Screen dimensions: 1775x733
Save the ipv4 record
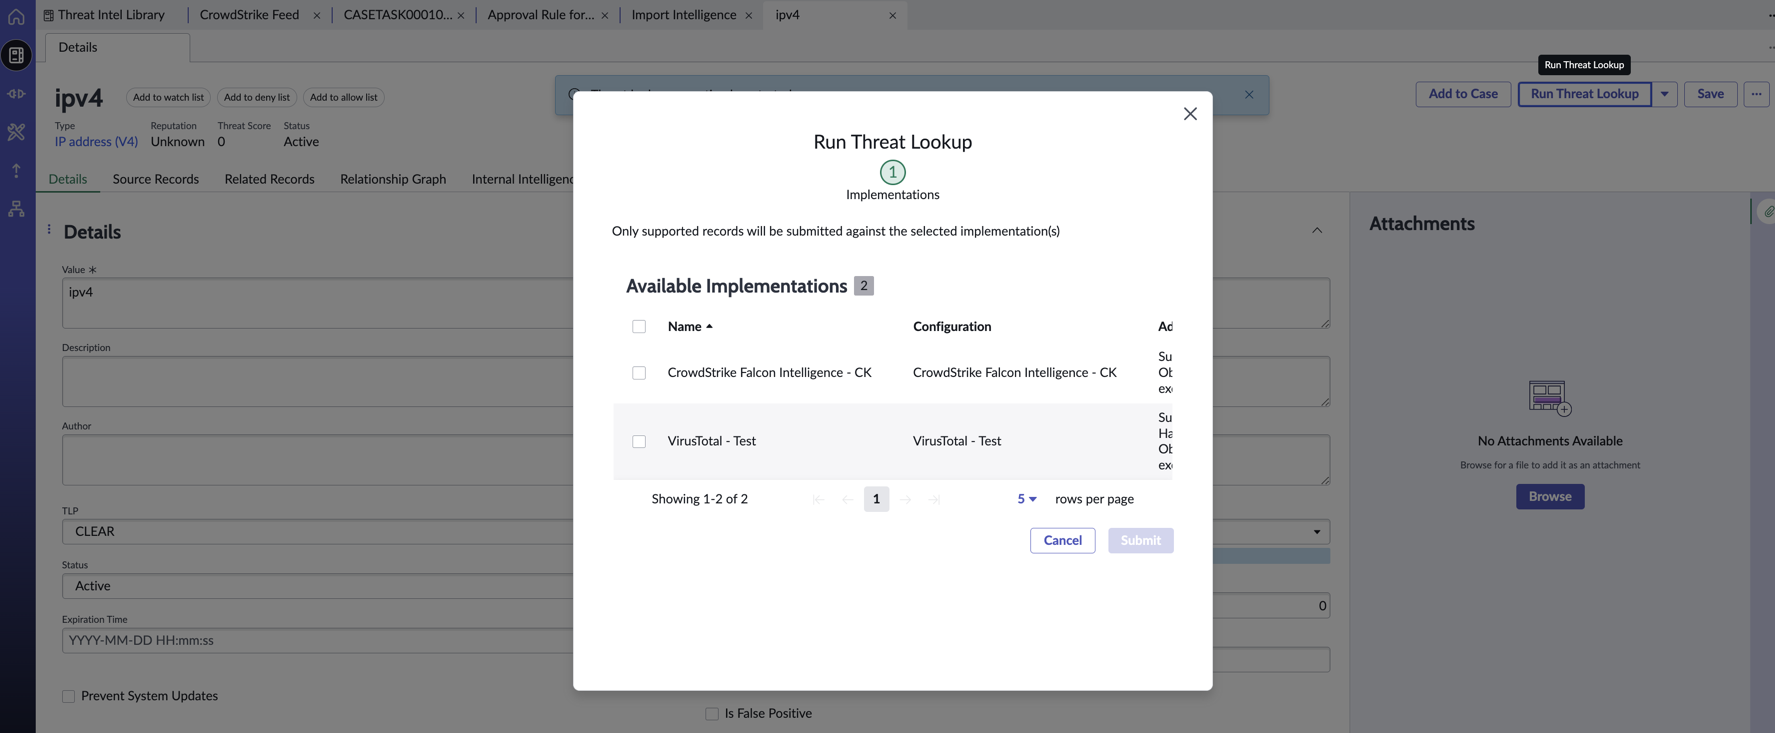pos(1710,94)
